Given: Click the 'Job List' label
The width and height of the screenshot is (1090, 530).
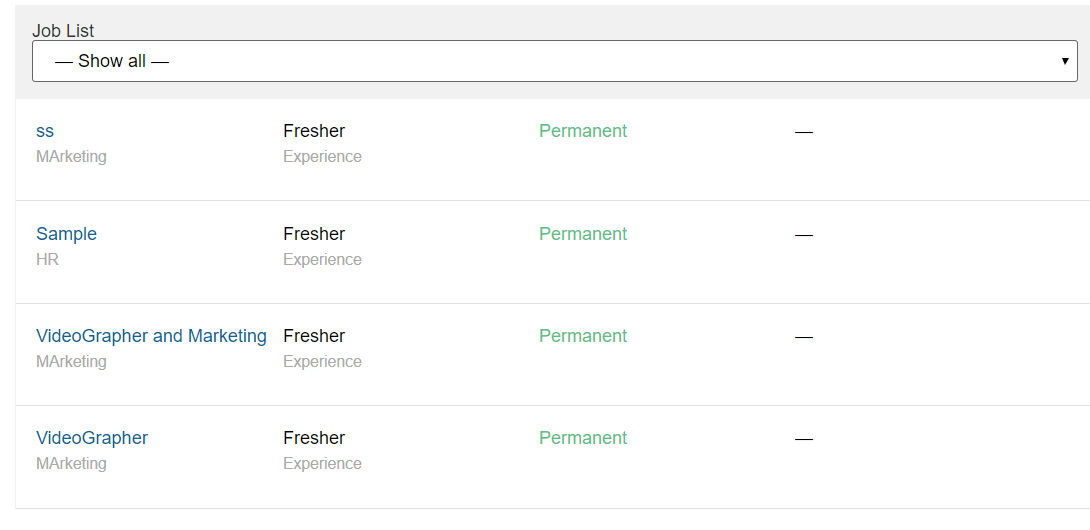Looking at the screenshot, I should 63,31.
